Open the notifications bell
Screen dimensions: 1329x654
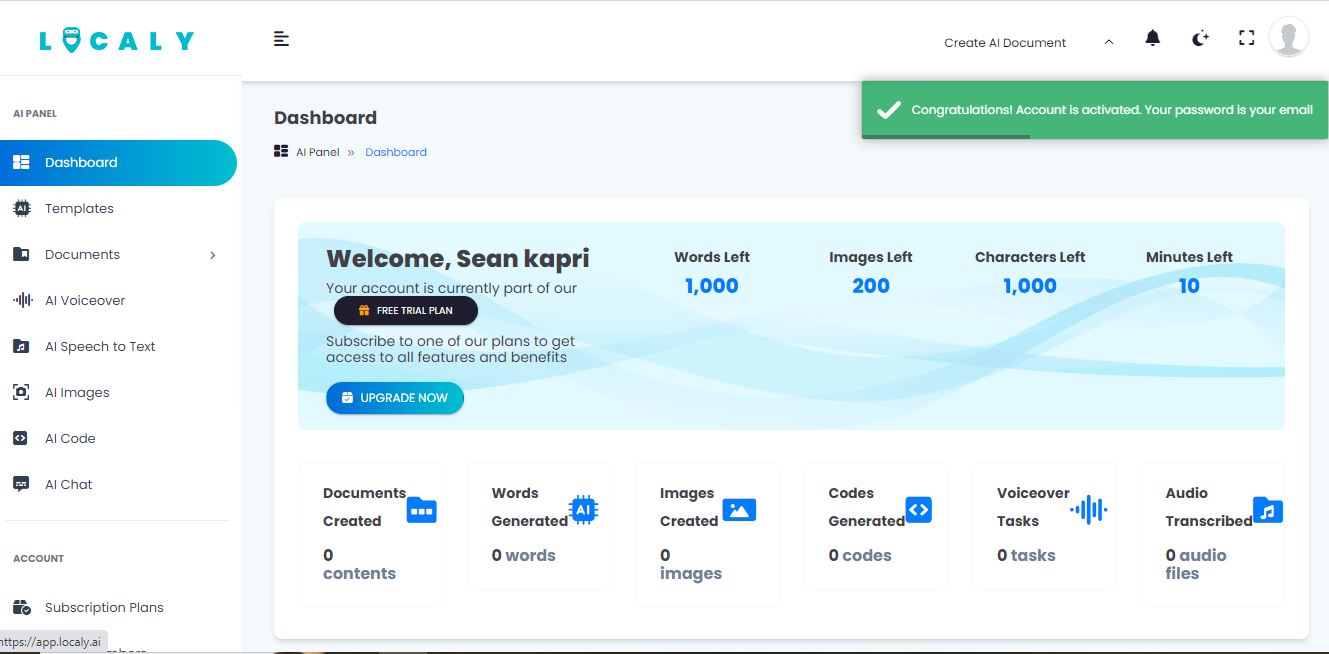[x=1153, y=39]
